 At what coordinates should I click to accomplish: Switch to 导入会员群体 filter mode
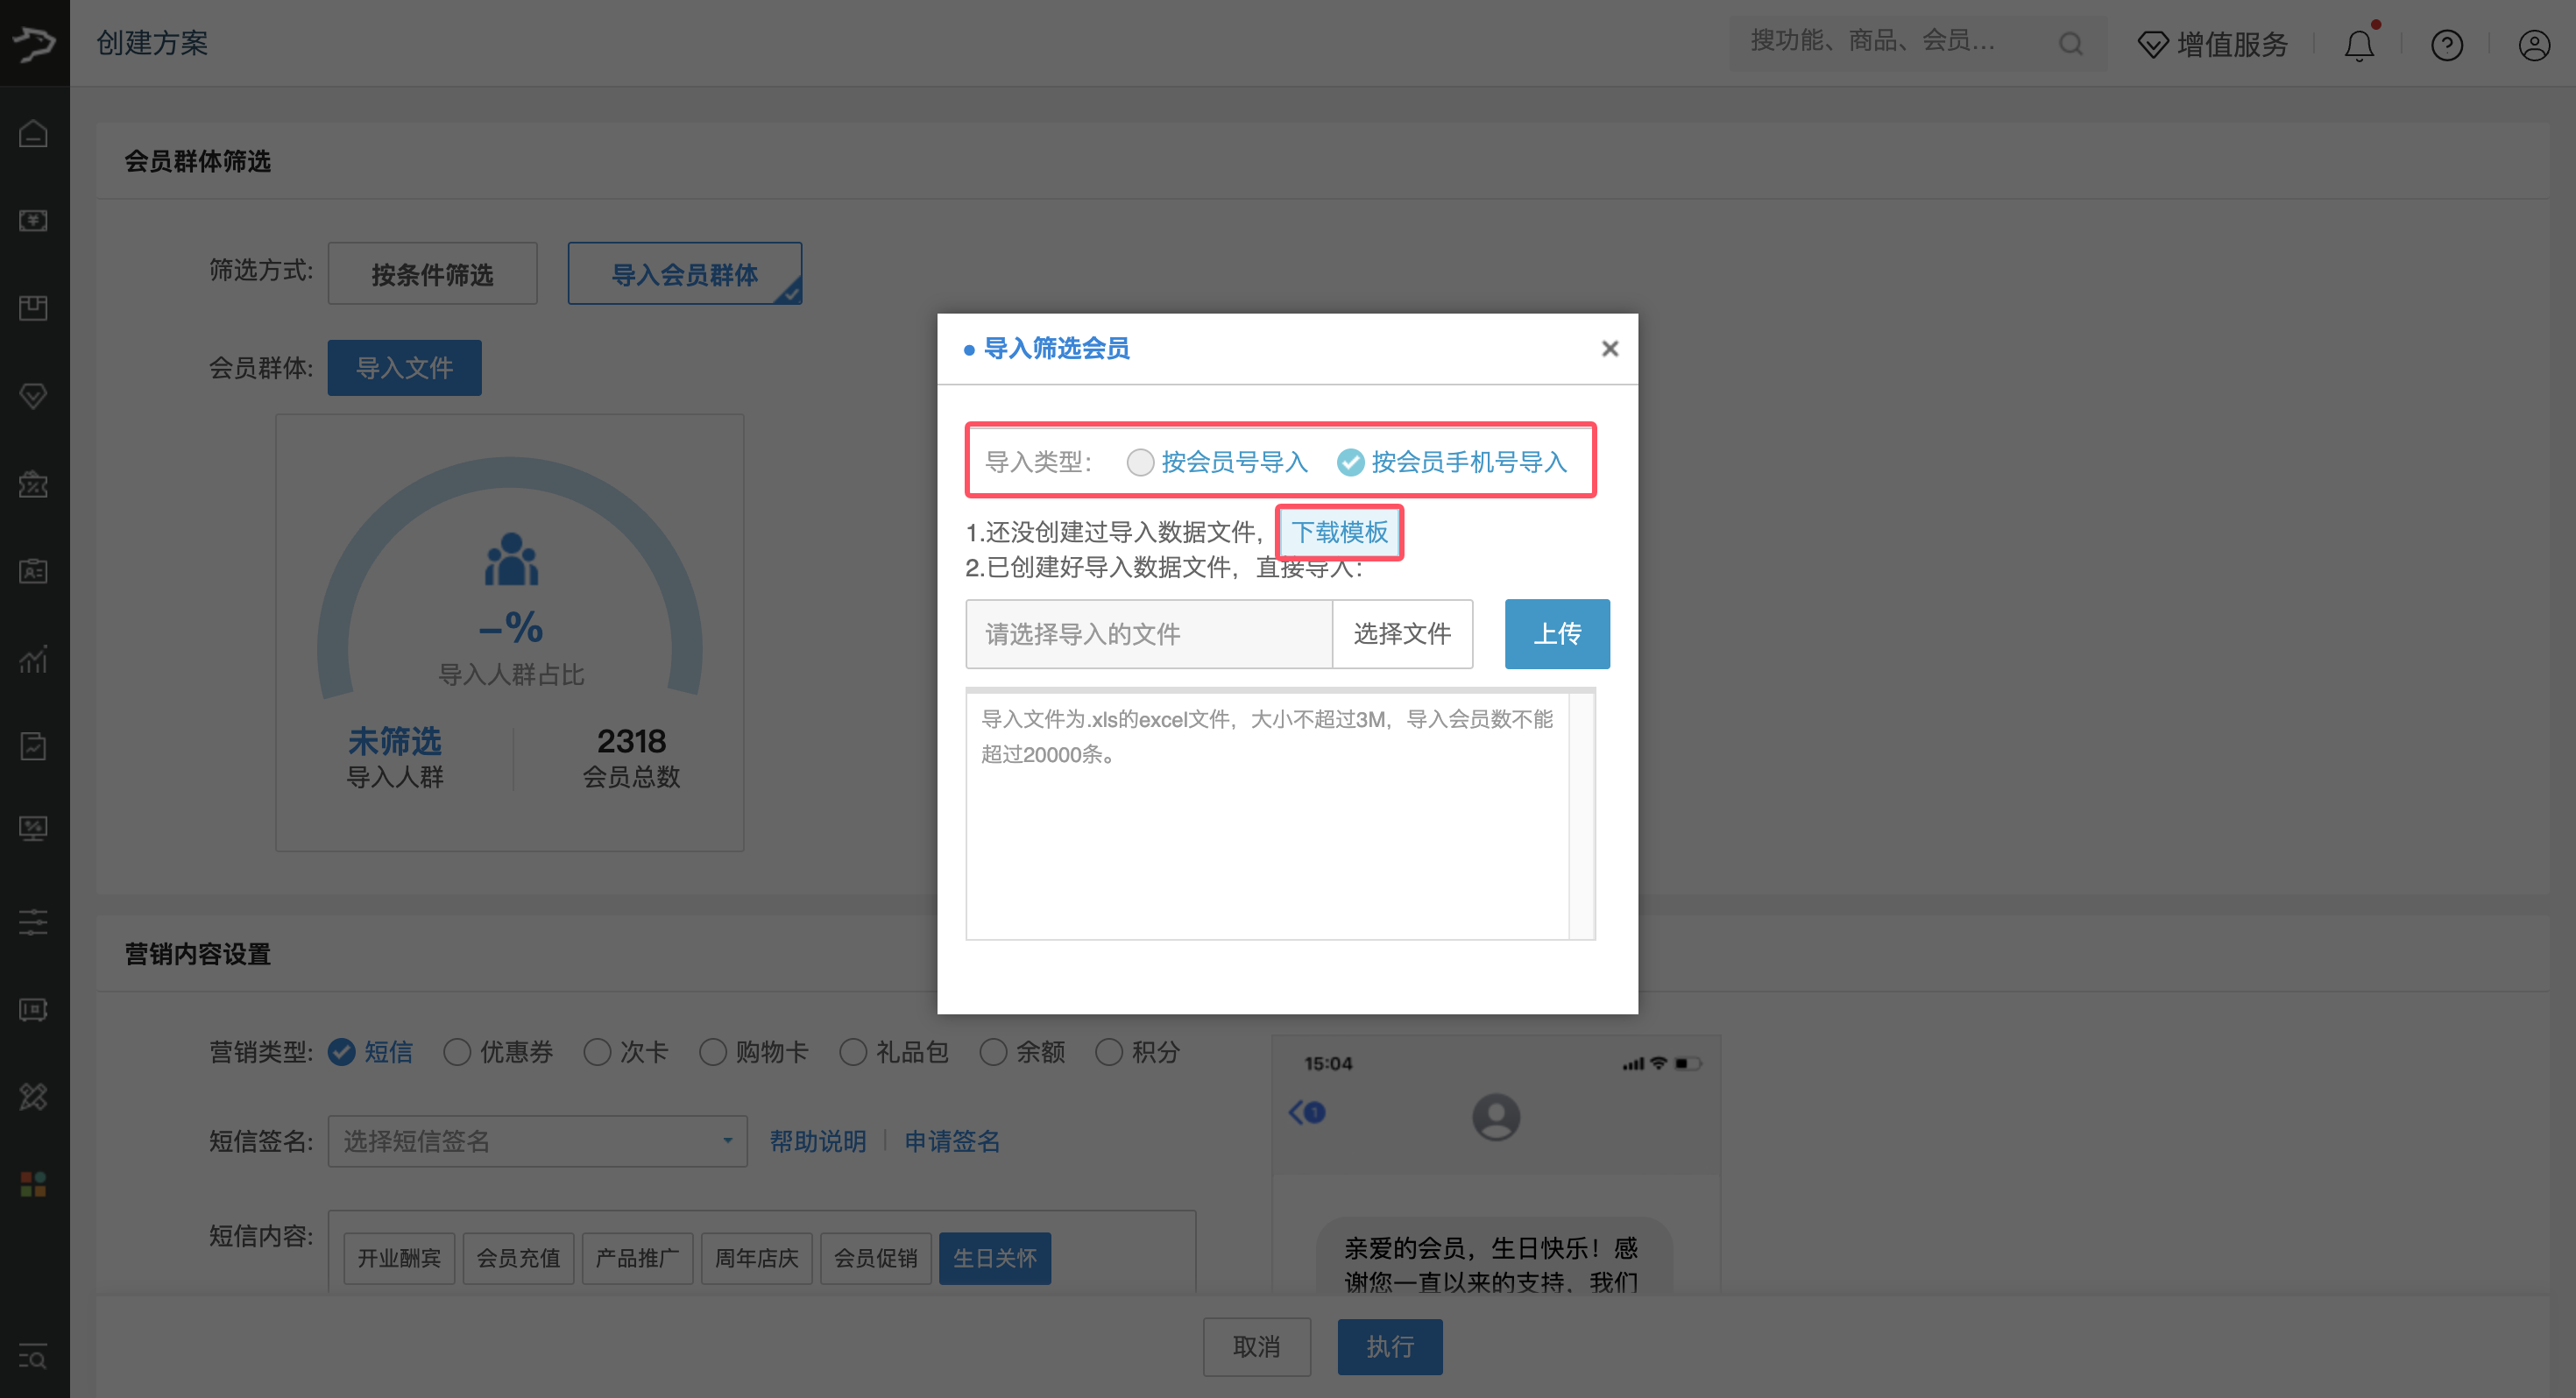click(x=684, y=274)
